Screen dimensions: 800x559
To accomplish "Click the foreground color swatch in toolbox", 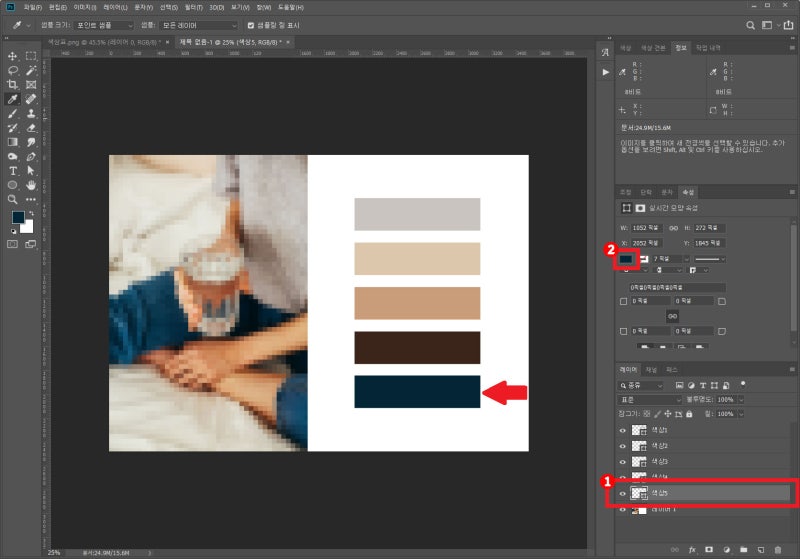I will coord(18,217).
